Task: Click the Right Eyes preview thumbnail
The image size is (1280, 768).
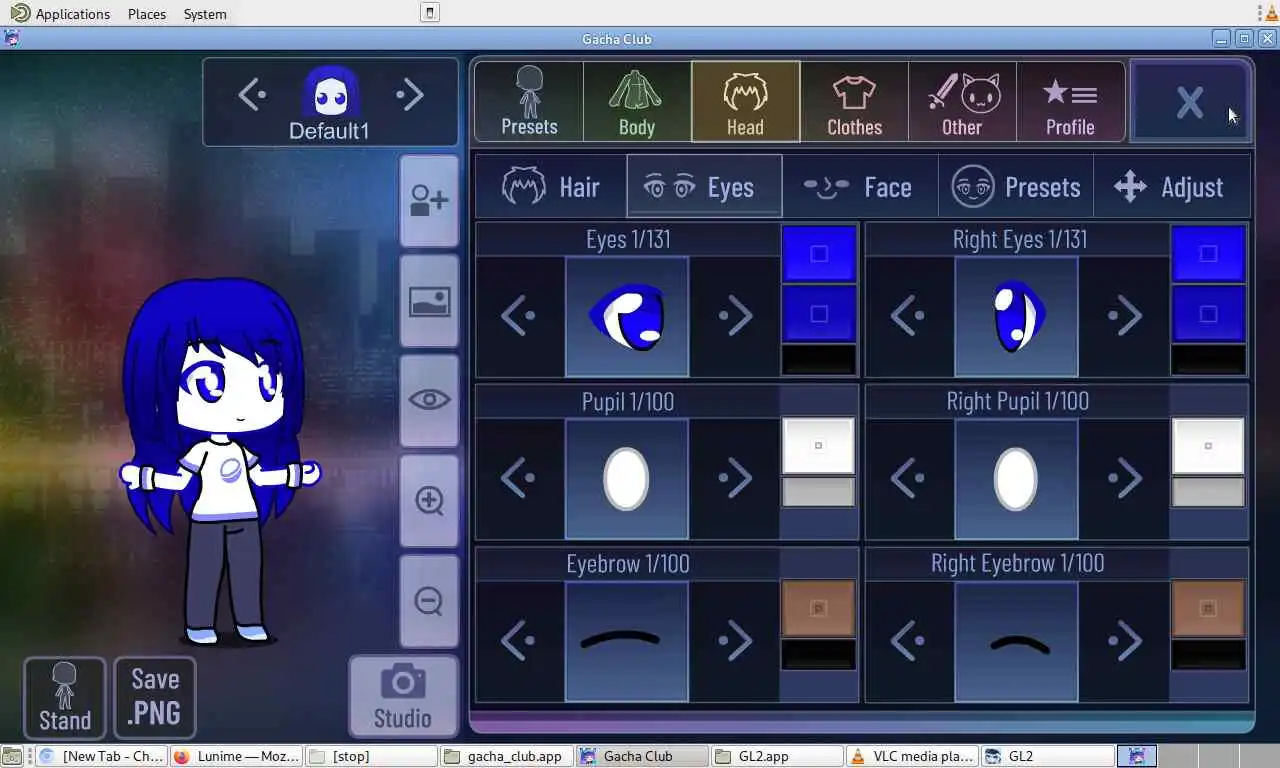Action: [x=1016, y=316]
